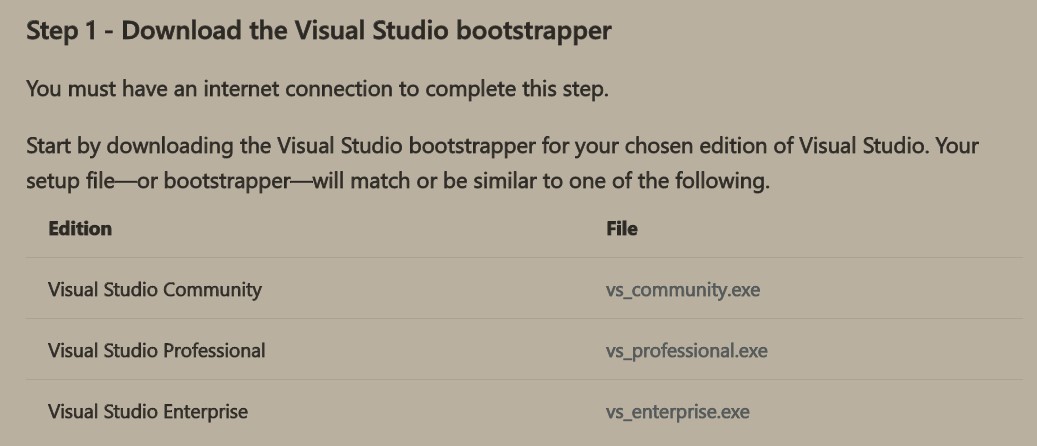
Task: Click the Step 1 bootstrapper heading
Action: coord(319,30)
